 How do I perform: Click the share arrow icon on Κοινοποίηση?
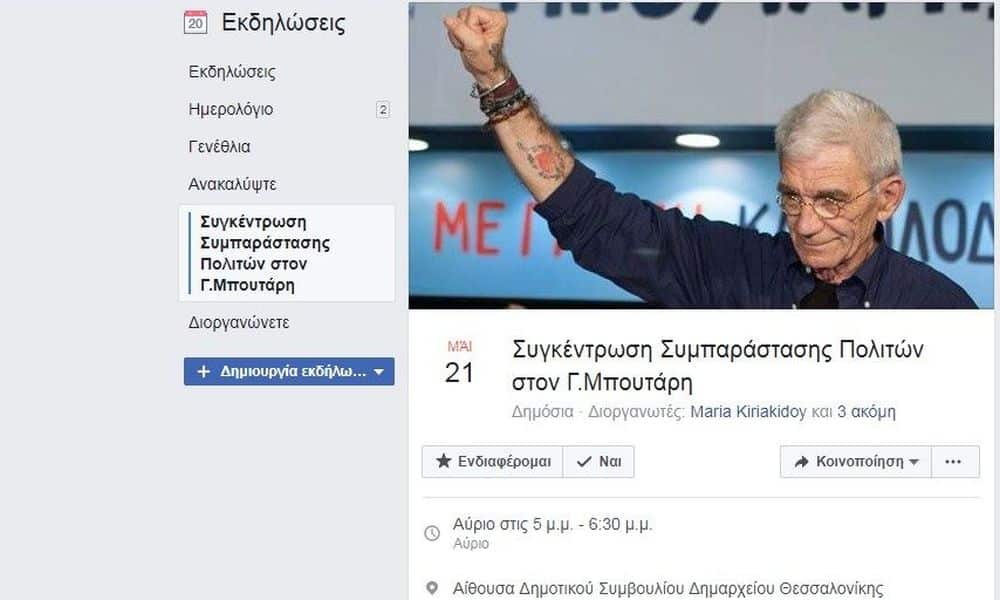click(802, 462)
